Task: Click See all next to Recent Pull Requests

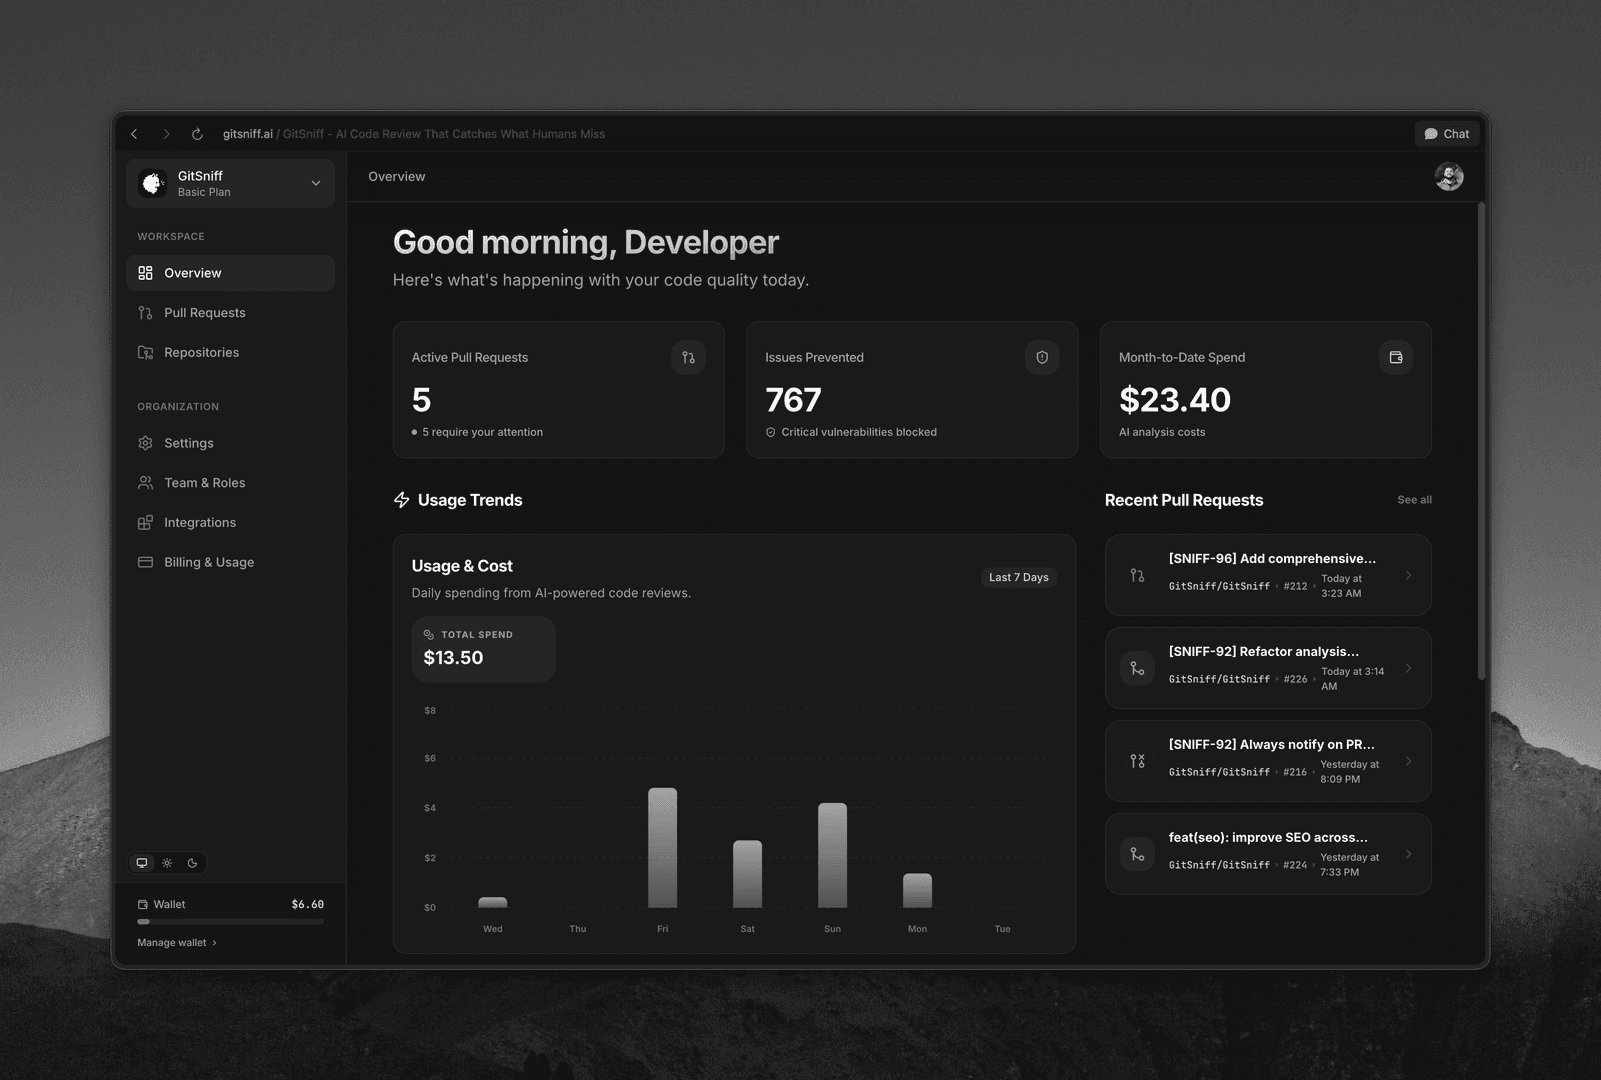Action: click(x=1413, y=499)
